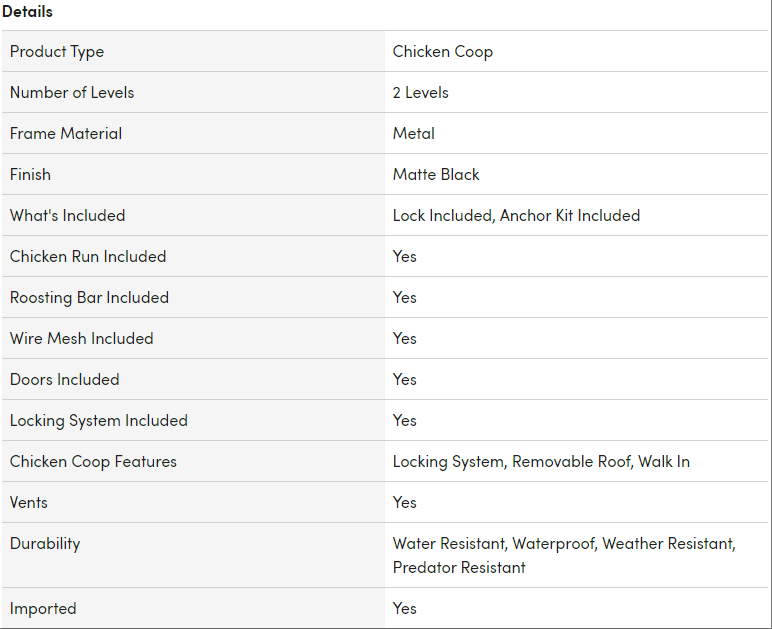Click the Details section heading
This screenshot has width=772, height=629.
click(x=27, y=12)
